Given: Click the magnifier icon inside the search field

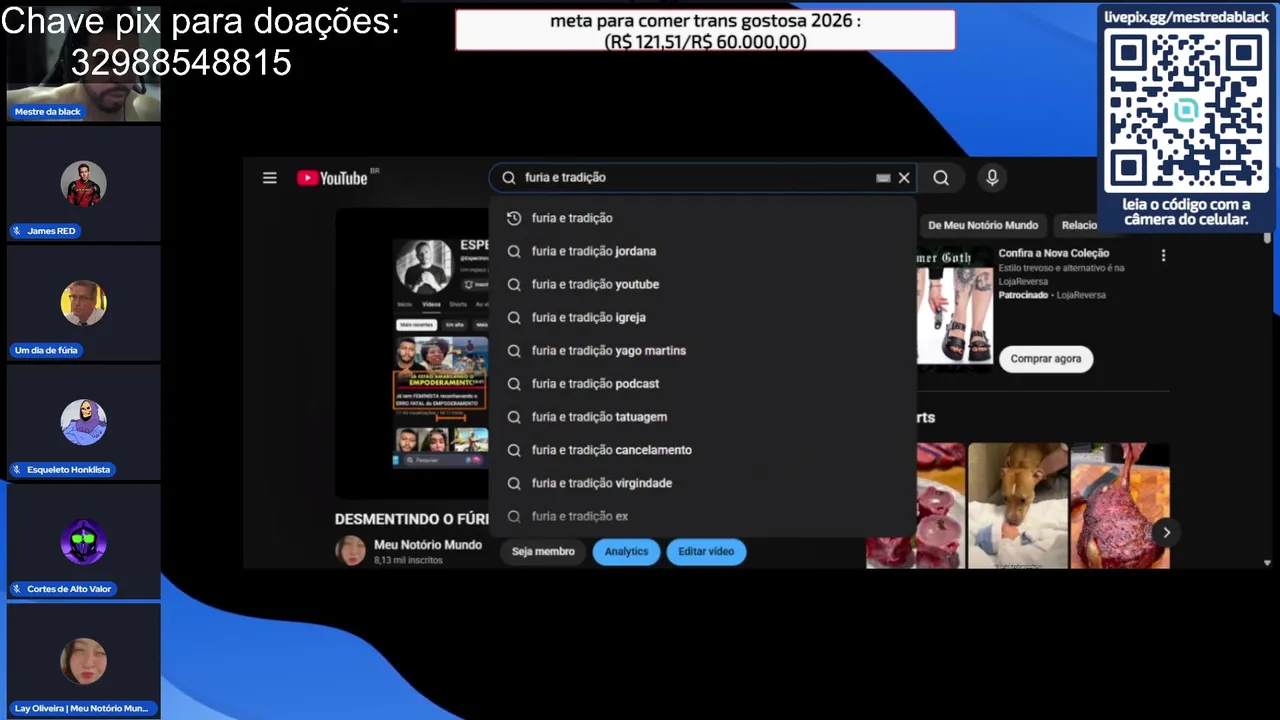Looking at the screenshot, I should coord(508,178).
